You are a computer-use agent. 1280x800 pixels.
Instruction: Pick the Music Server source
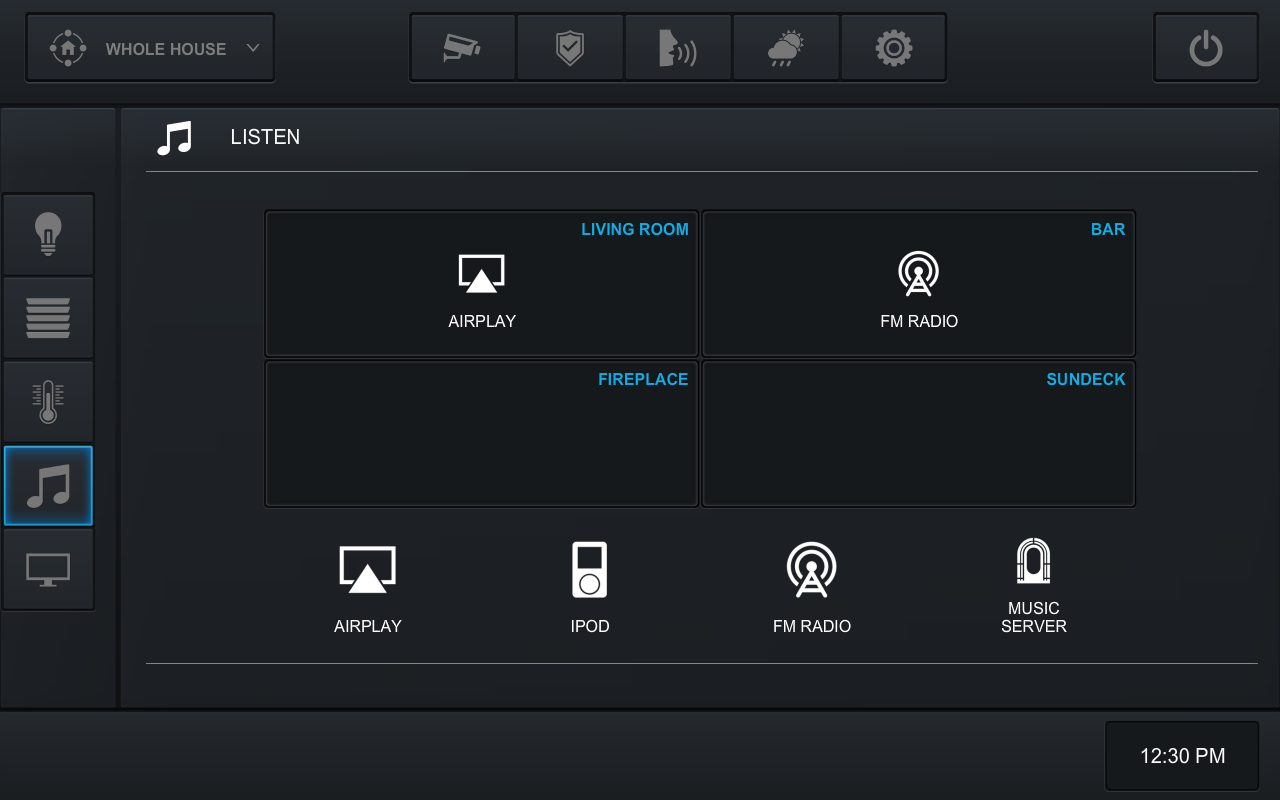(x=1033, y=587)
